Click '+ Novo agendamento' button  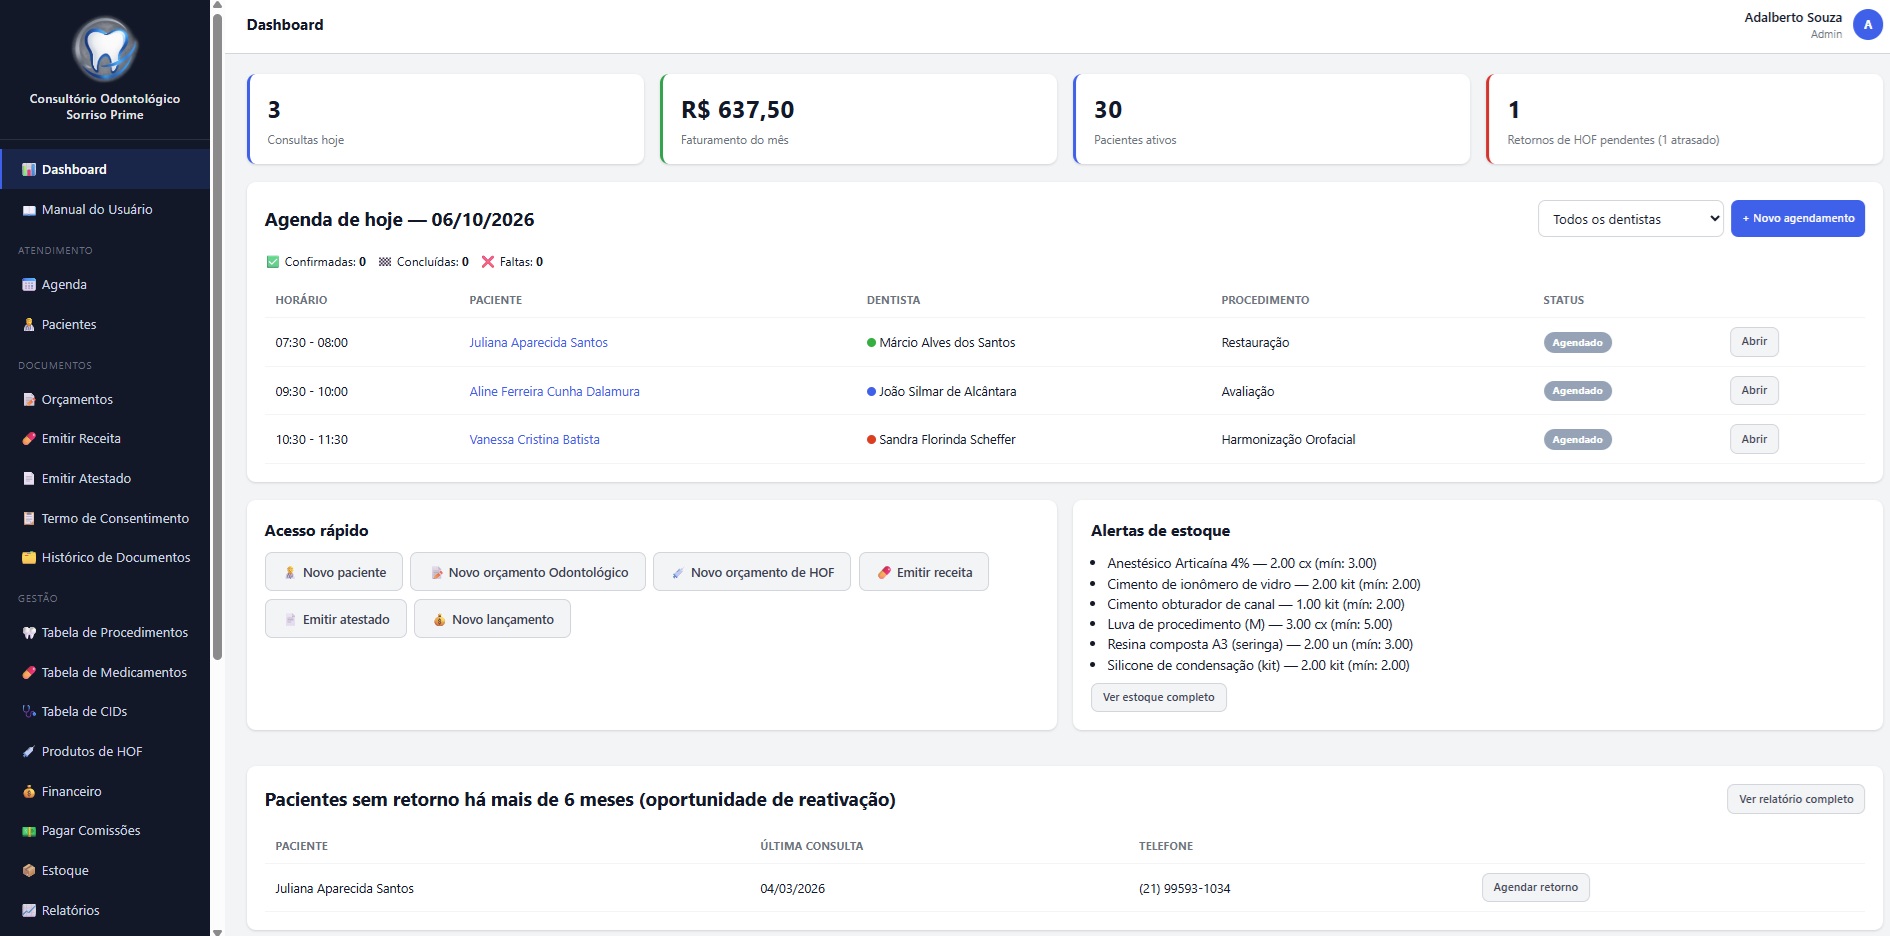click(1797, 219)
